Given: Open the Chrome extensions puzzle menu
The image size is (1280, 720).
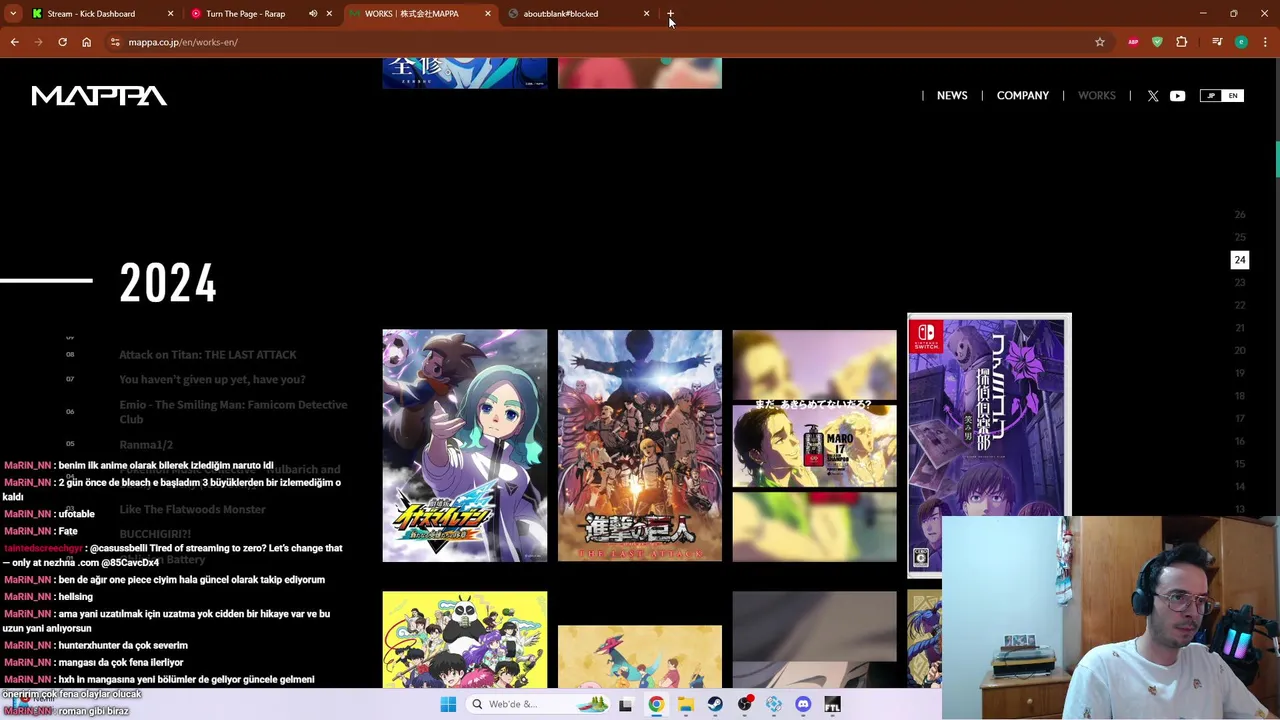Looking at the screenshot, I should tap(1182, 42).
